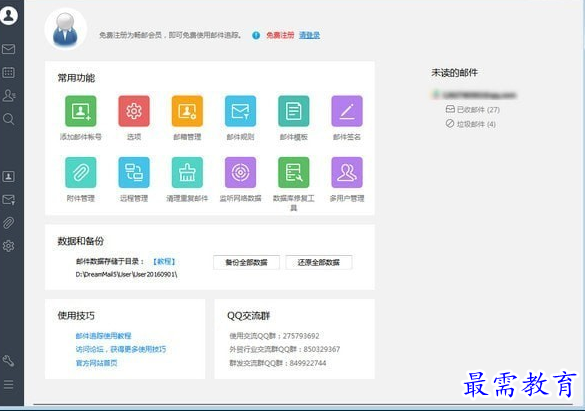Image resolution: width=585 pixels, height=416 pixels.
Task: Open the 【教程】 link
Action: 164,262
